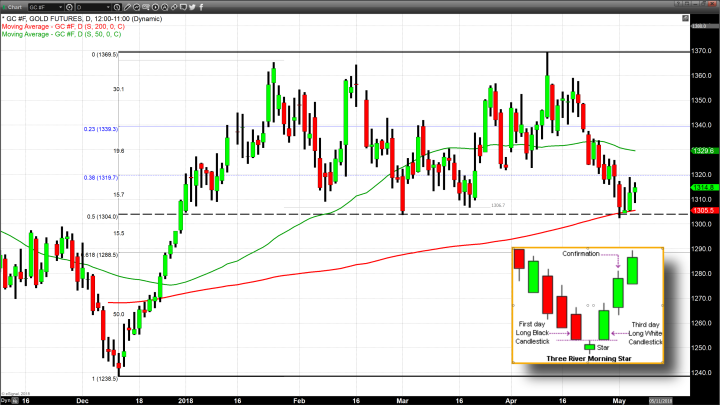The height and width of the screenshot is (405, 720).
Task: Click the 50.0 range value label
Action: pyautogui.click(x=118, y=314)
